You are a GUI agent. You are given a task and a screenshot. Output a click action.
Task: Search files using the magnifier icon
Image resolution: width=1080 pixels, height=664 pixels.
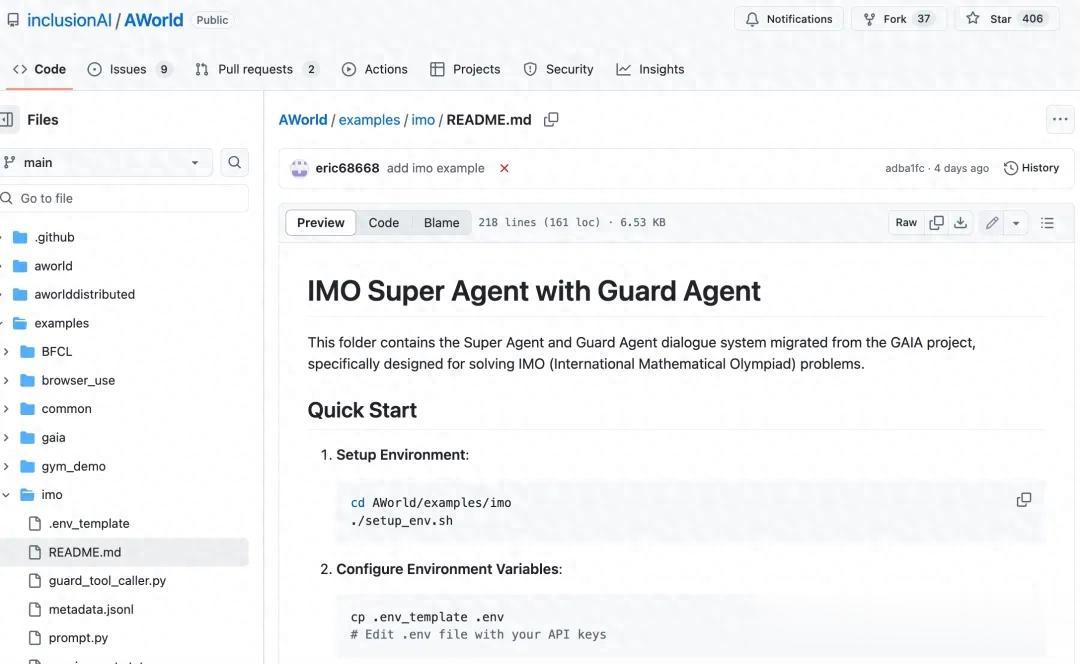234,162
